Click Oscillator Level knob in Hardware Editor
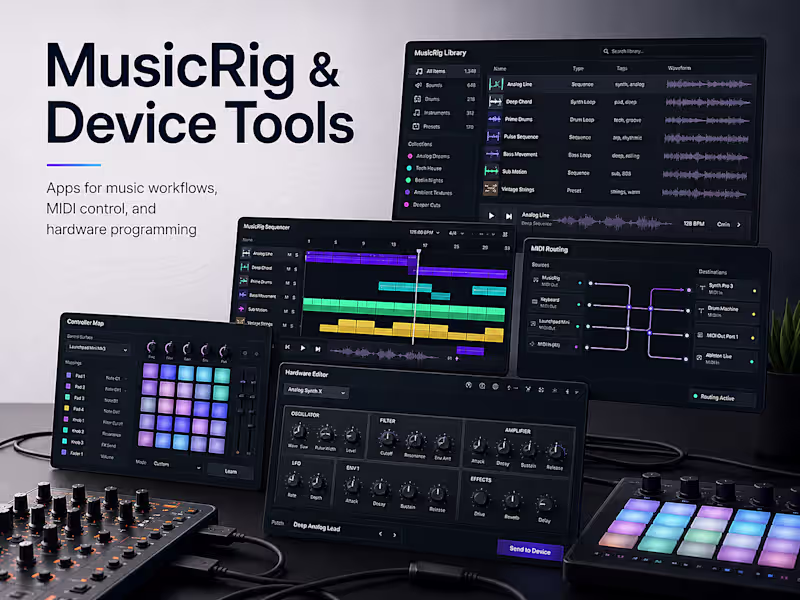Viewport: 800px width, 600px height. click(351, 436)
